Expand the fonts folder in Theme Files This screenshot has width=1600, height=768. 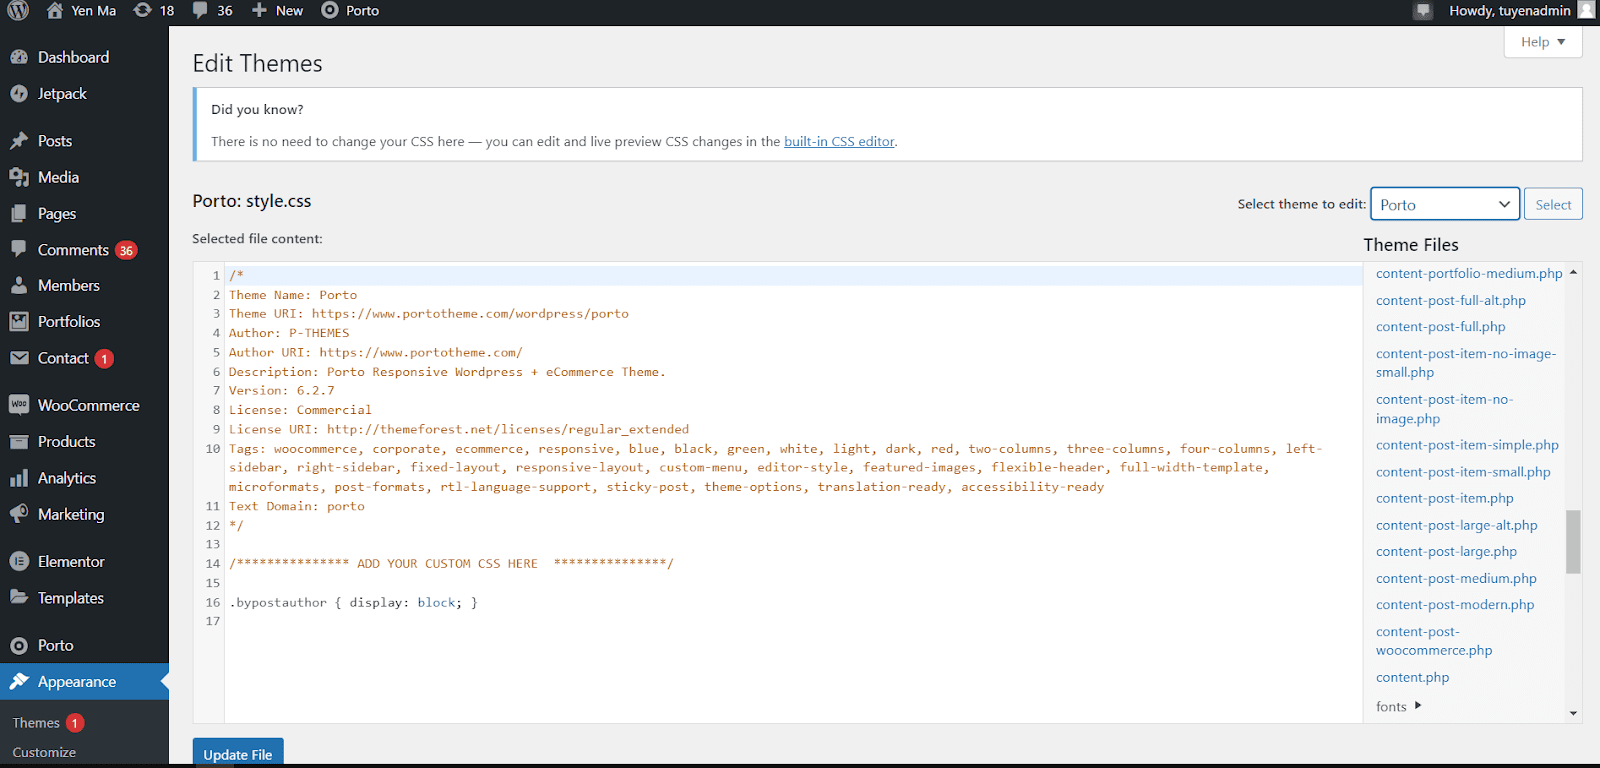[x=1399, y=706]
